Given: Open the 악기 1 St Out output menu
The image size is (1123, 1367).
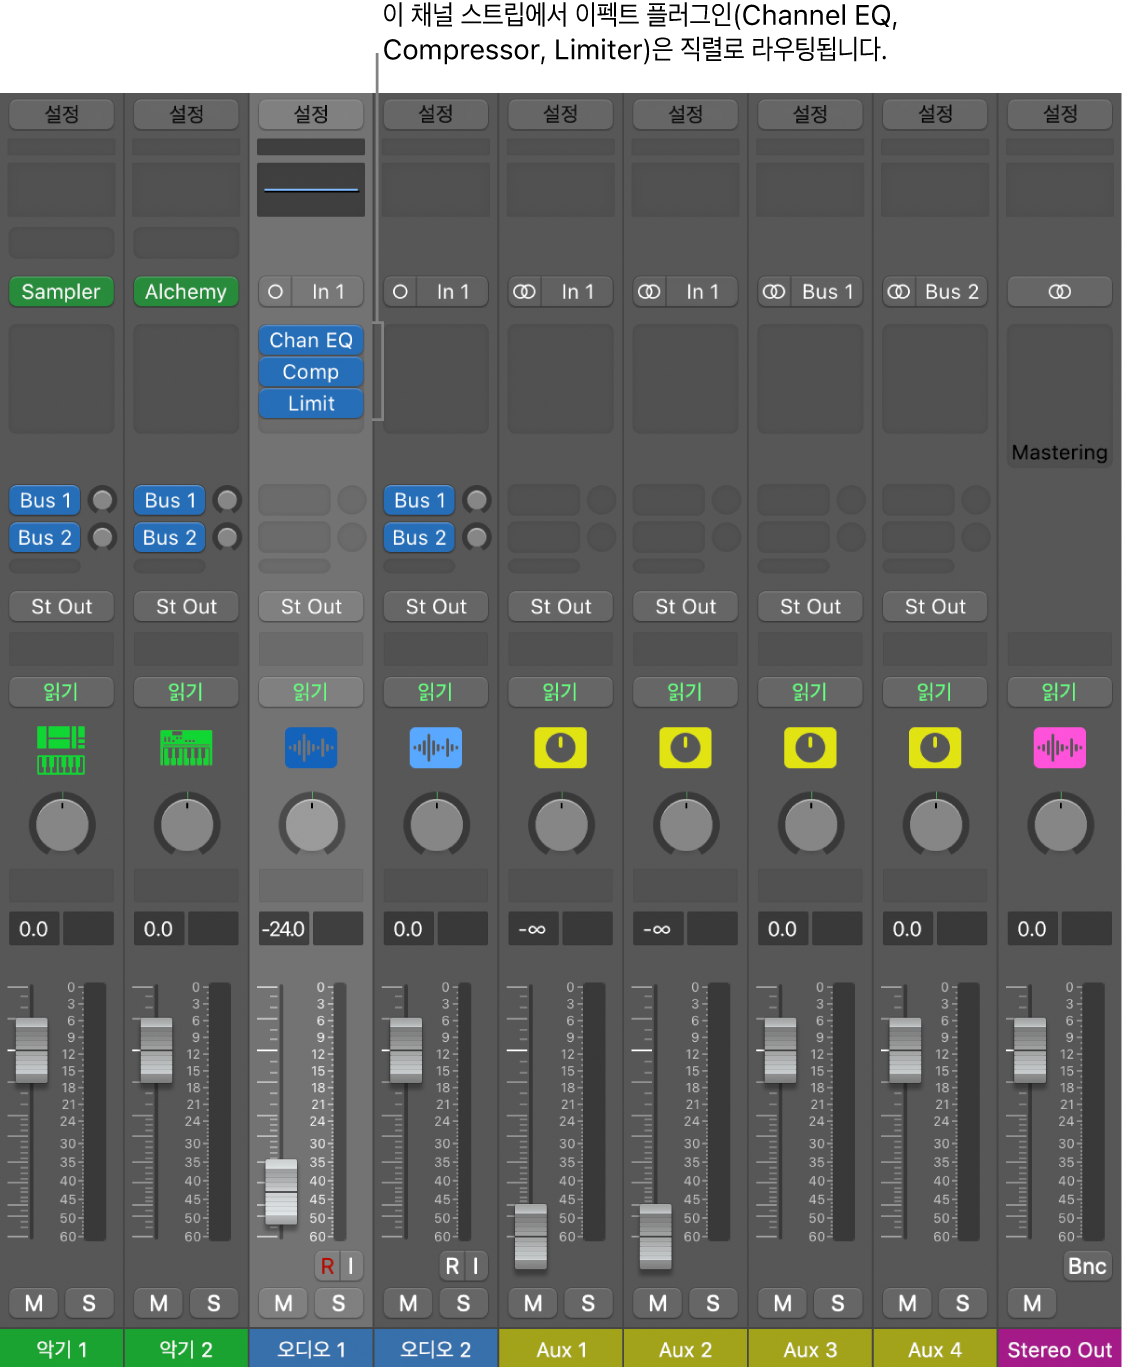Looking at the screenshot, I should 61,606.
